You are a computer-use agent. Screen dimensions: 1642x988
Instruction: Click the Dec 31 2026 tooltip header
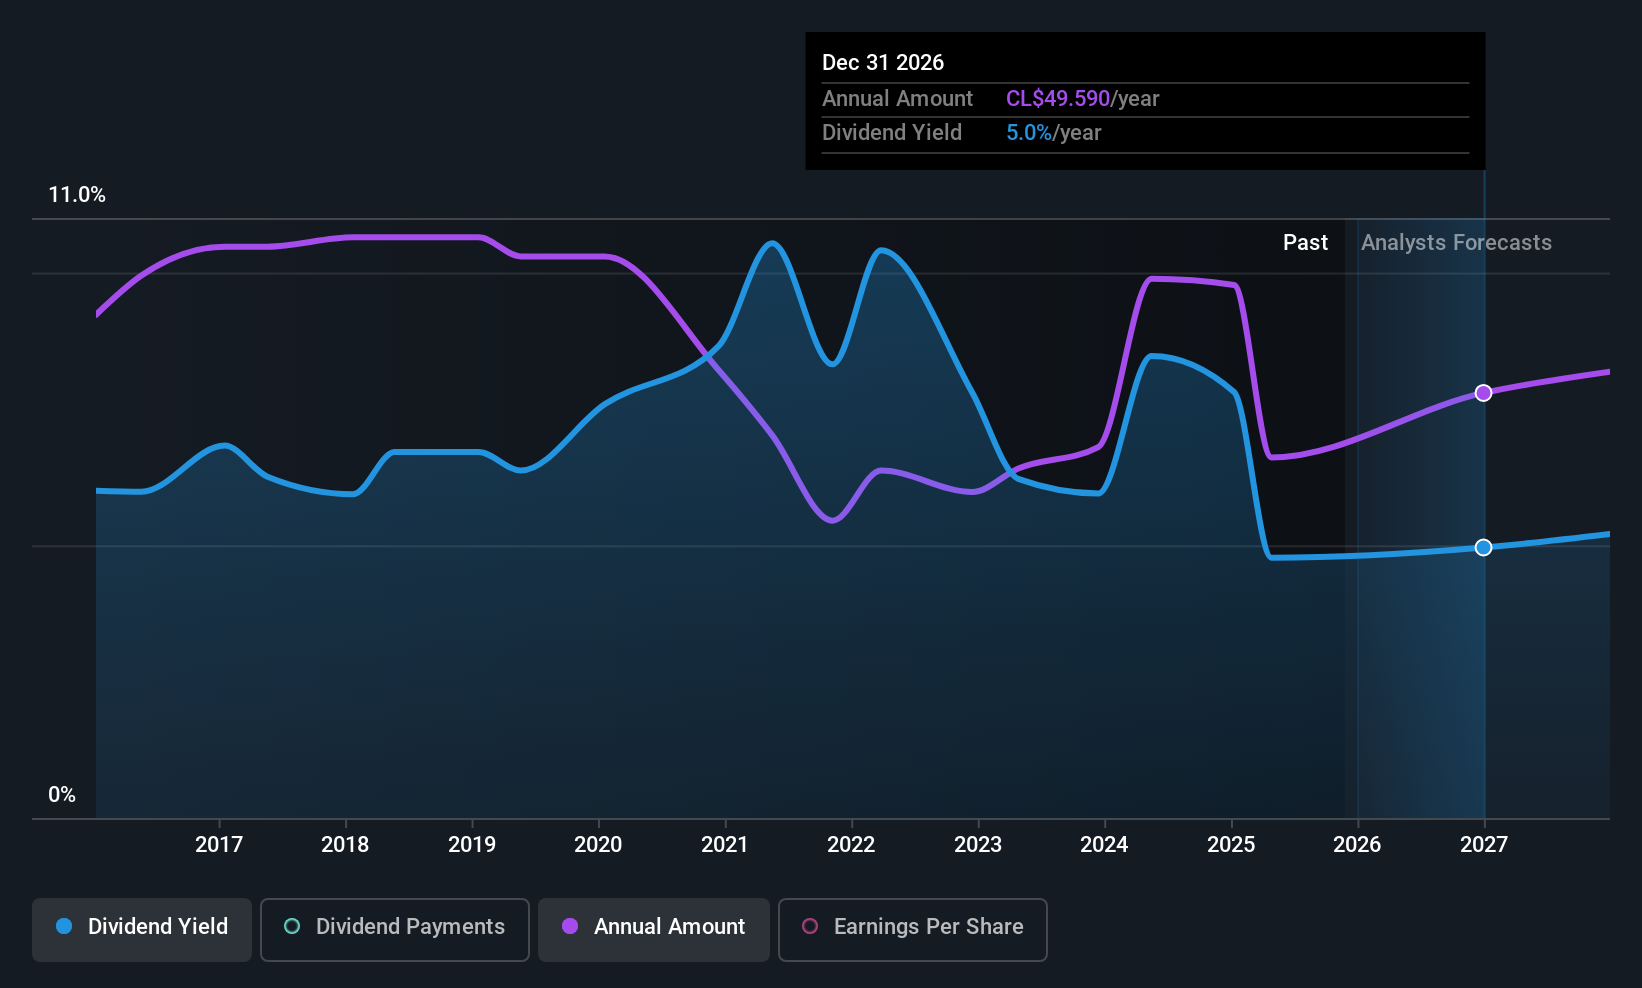883,62
